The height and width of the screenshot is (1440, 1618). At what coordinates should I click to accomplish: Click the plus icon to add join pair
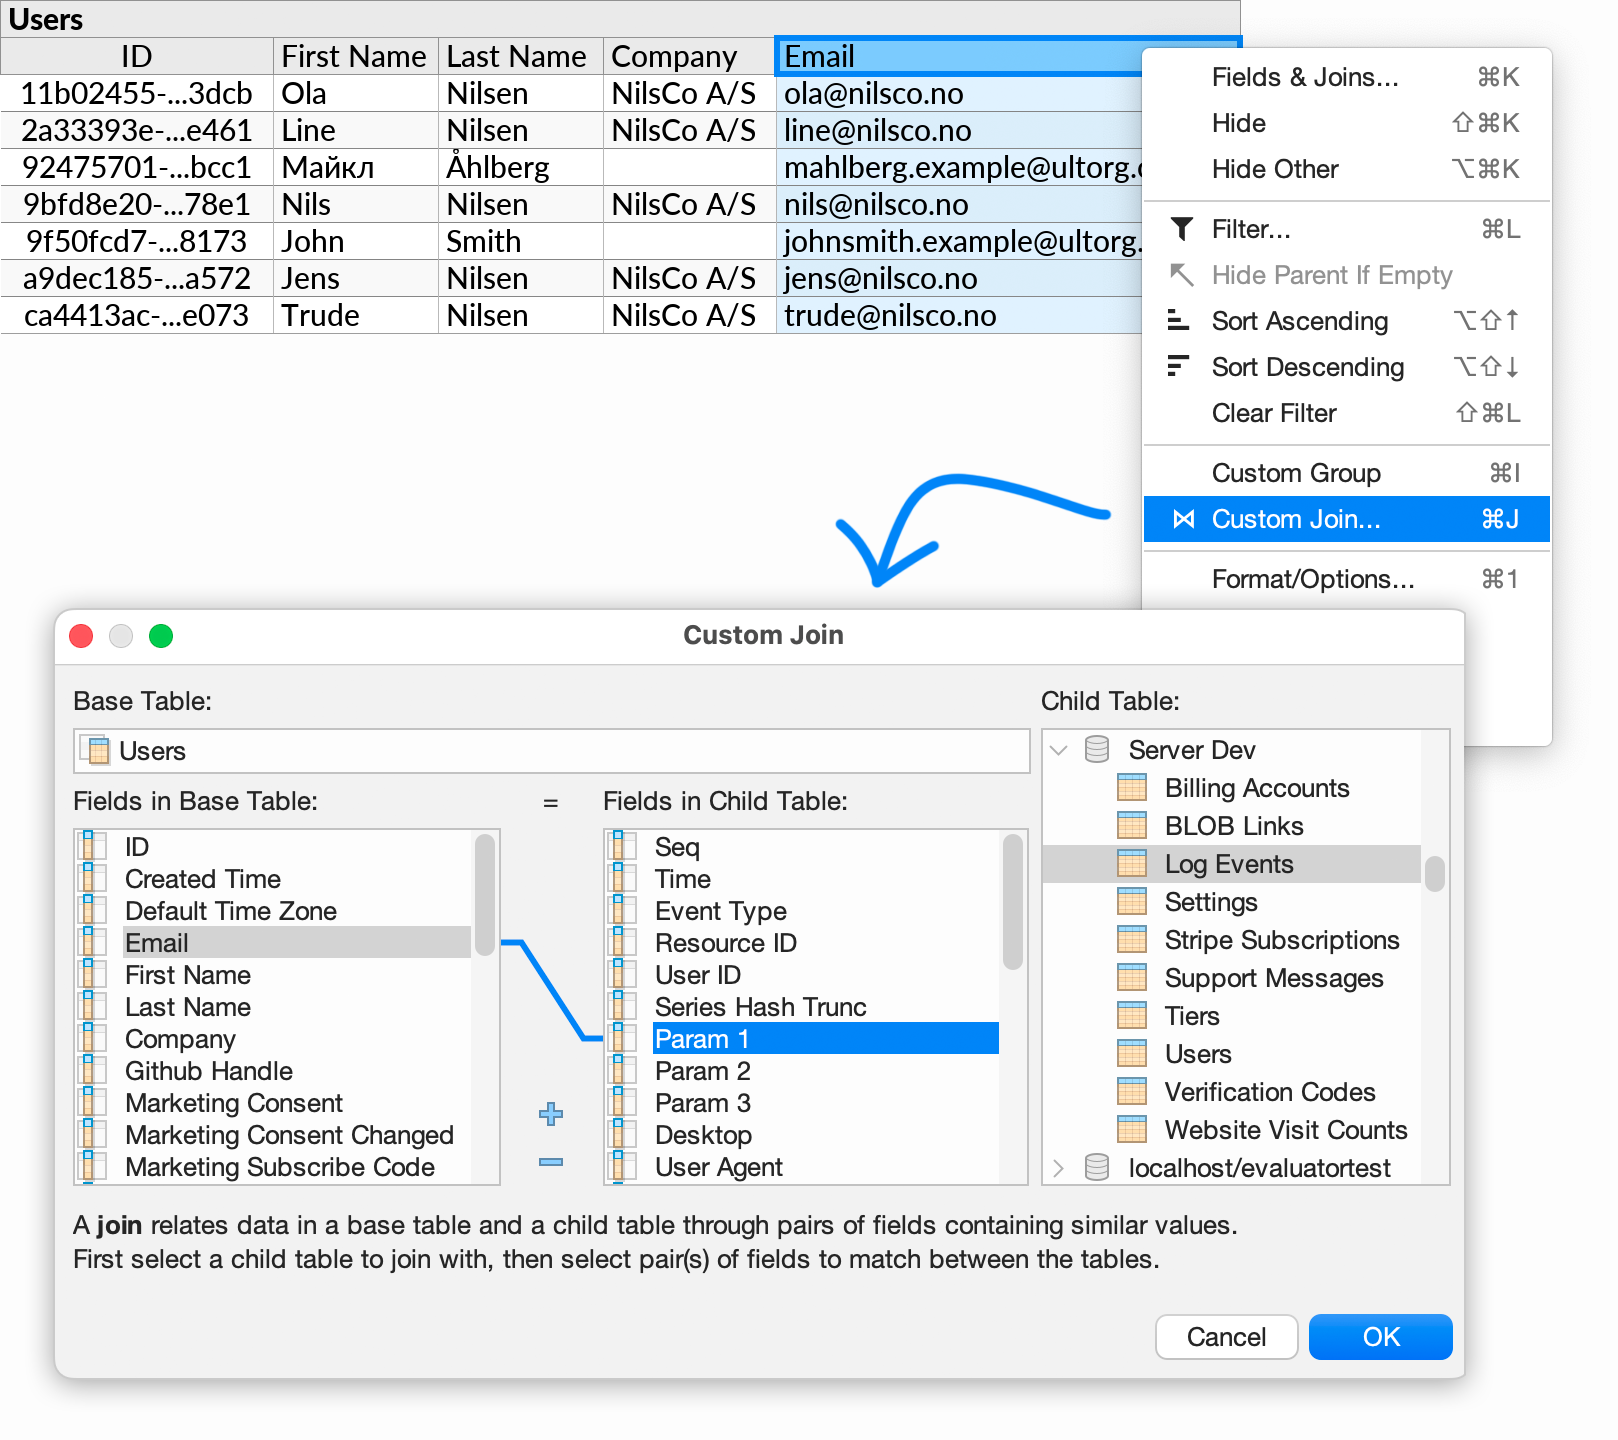coord(550,1114)
